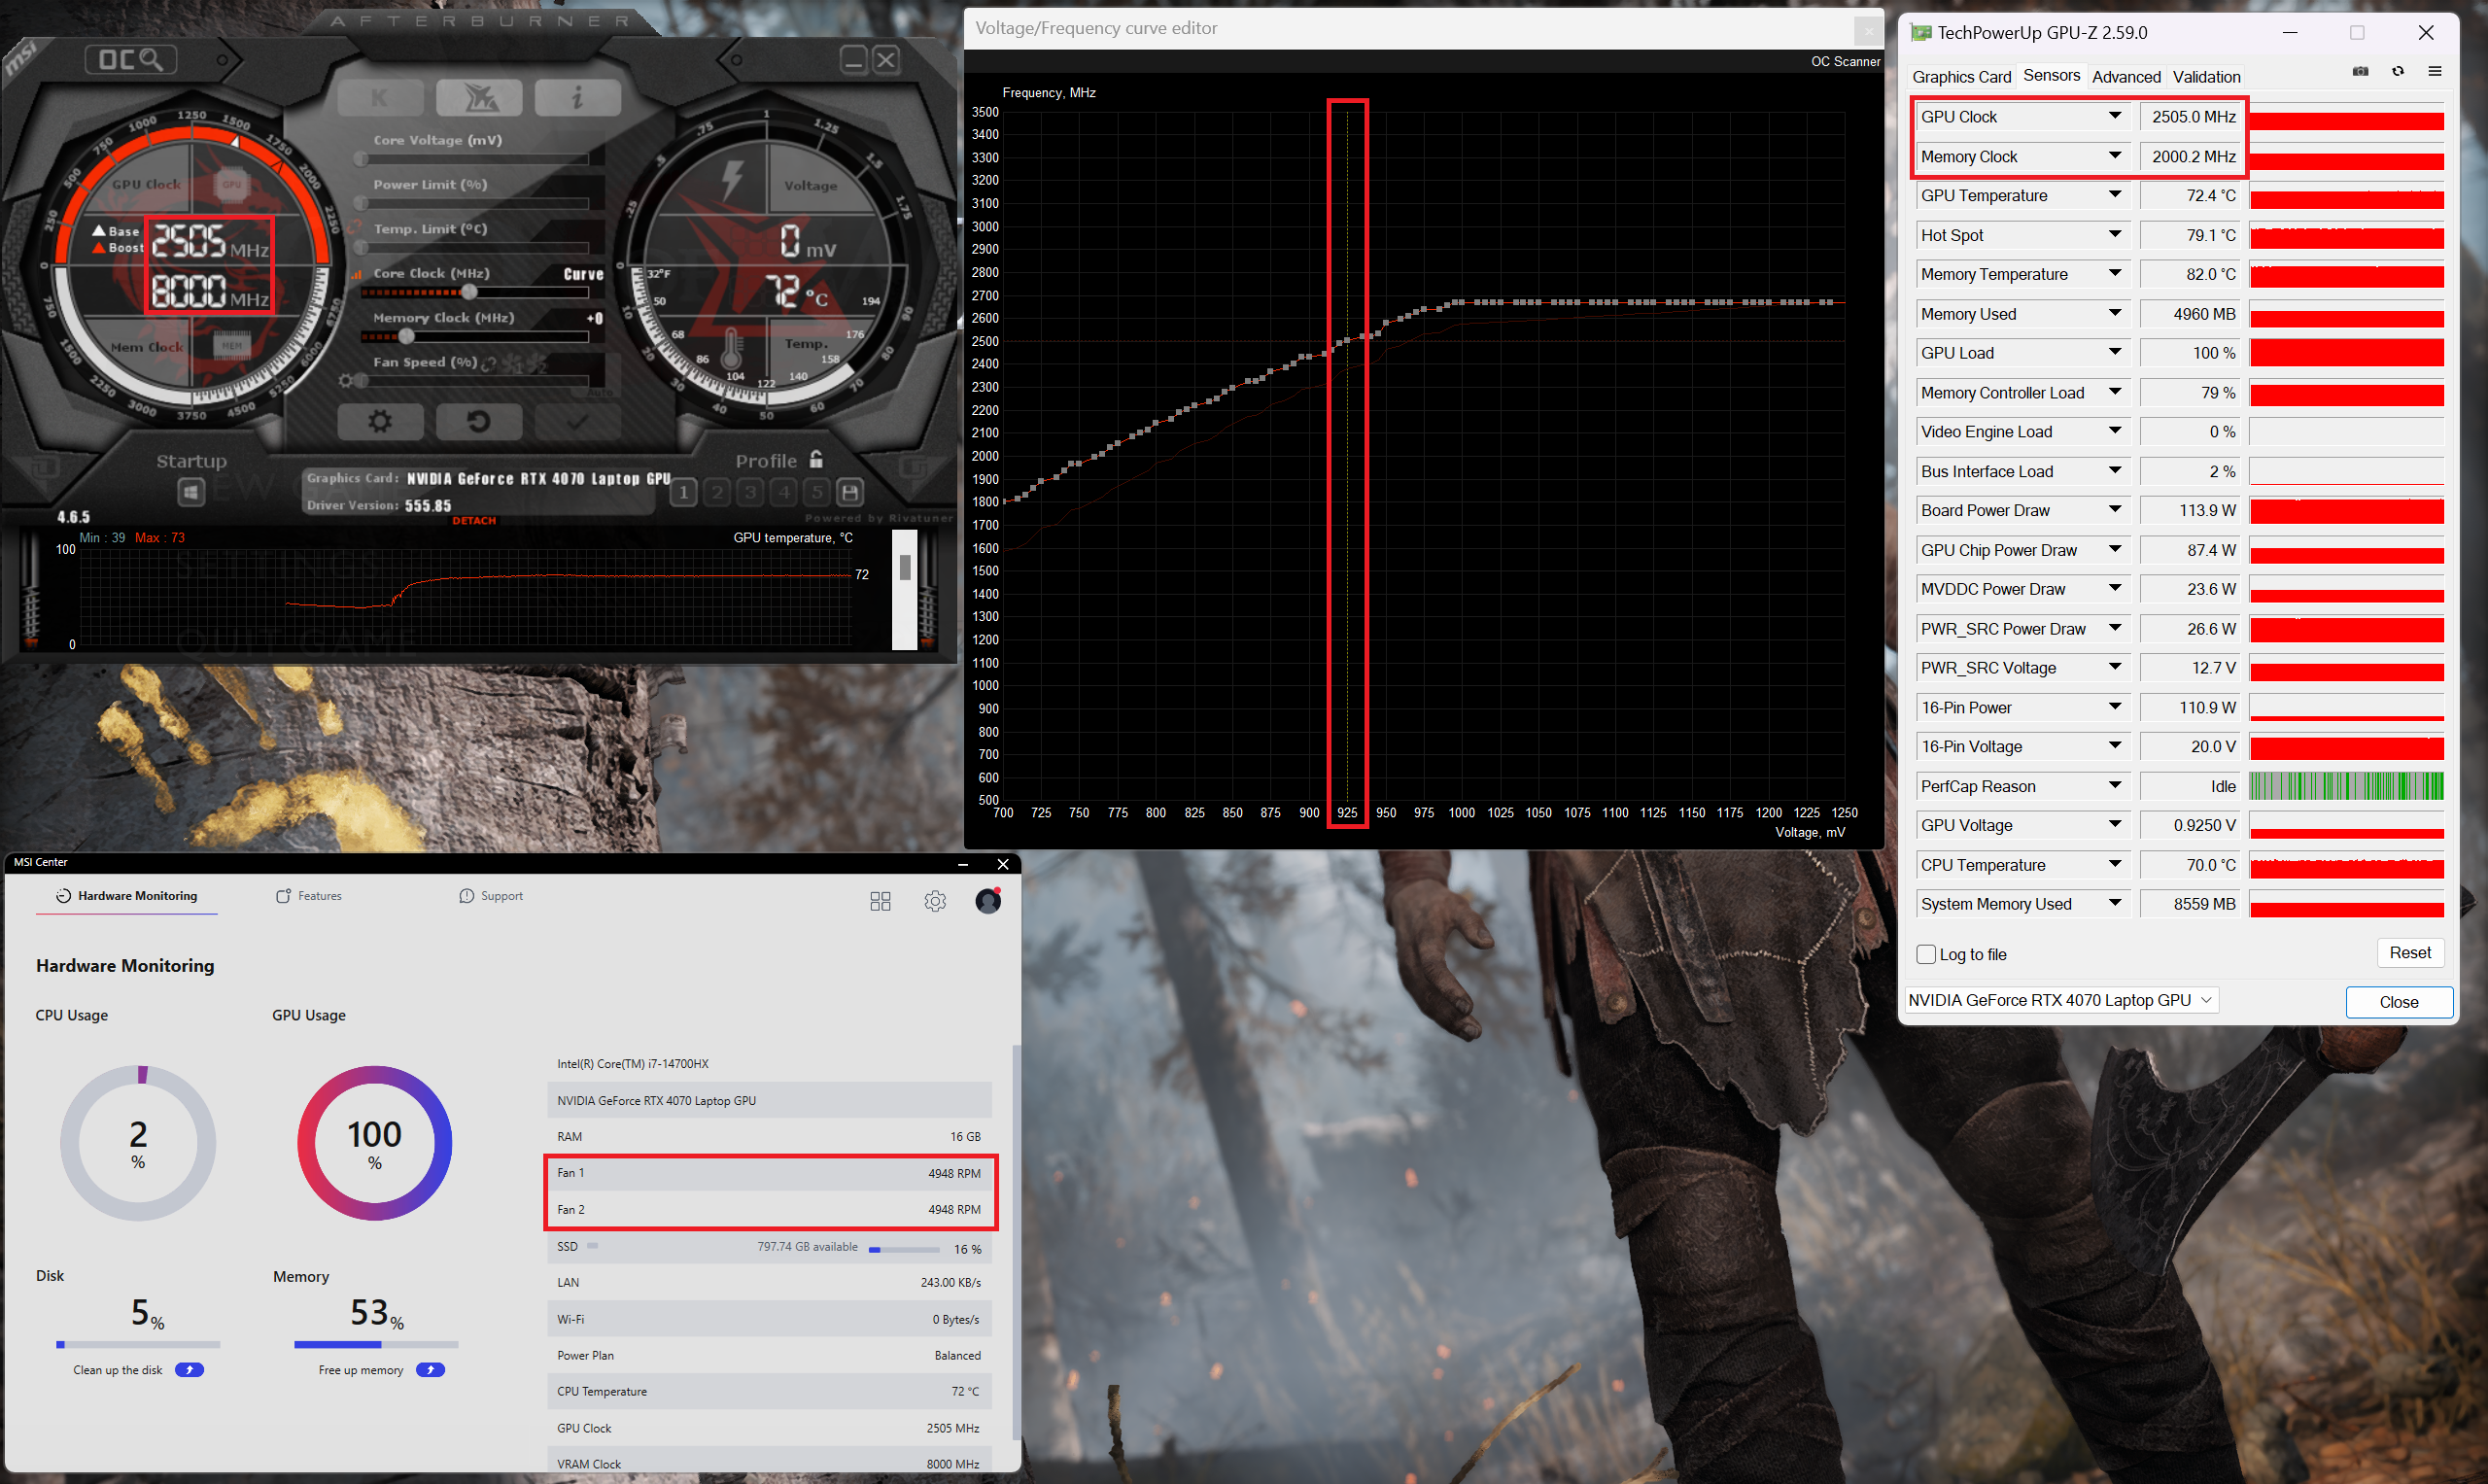Click reset settings arrow in Afterburner
This screenshot has height=1484, width=2488.
pyautogui.click(x=478, y=421)
